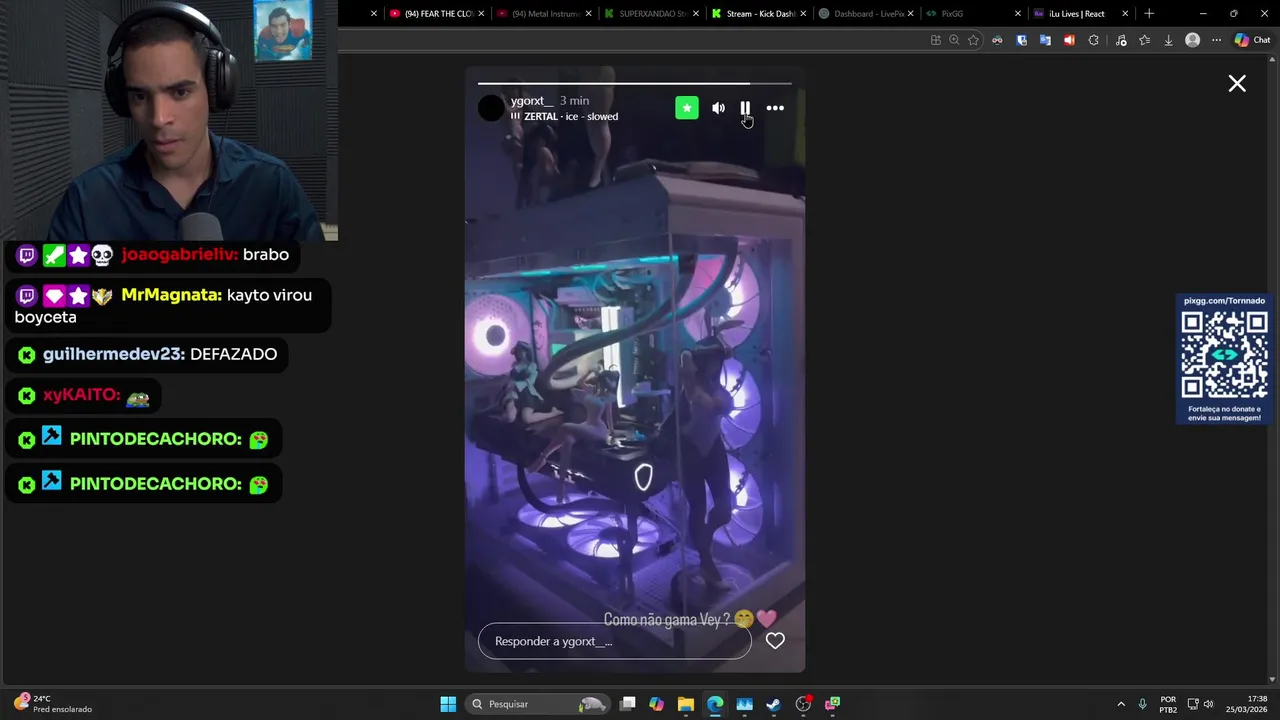
Task: Click the 'Responder a ygorxt__' reply field
Action: pos(614,641)
